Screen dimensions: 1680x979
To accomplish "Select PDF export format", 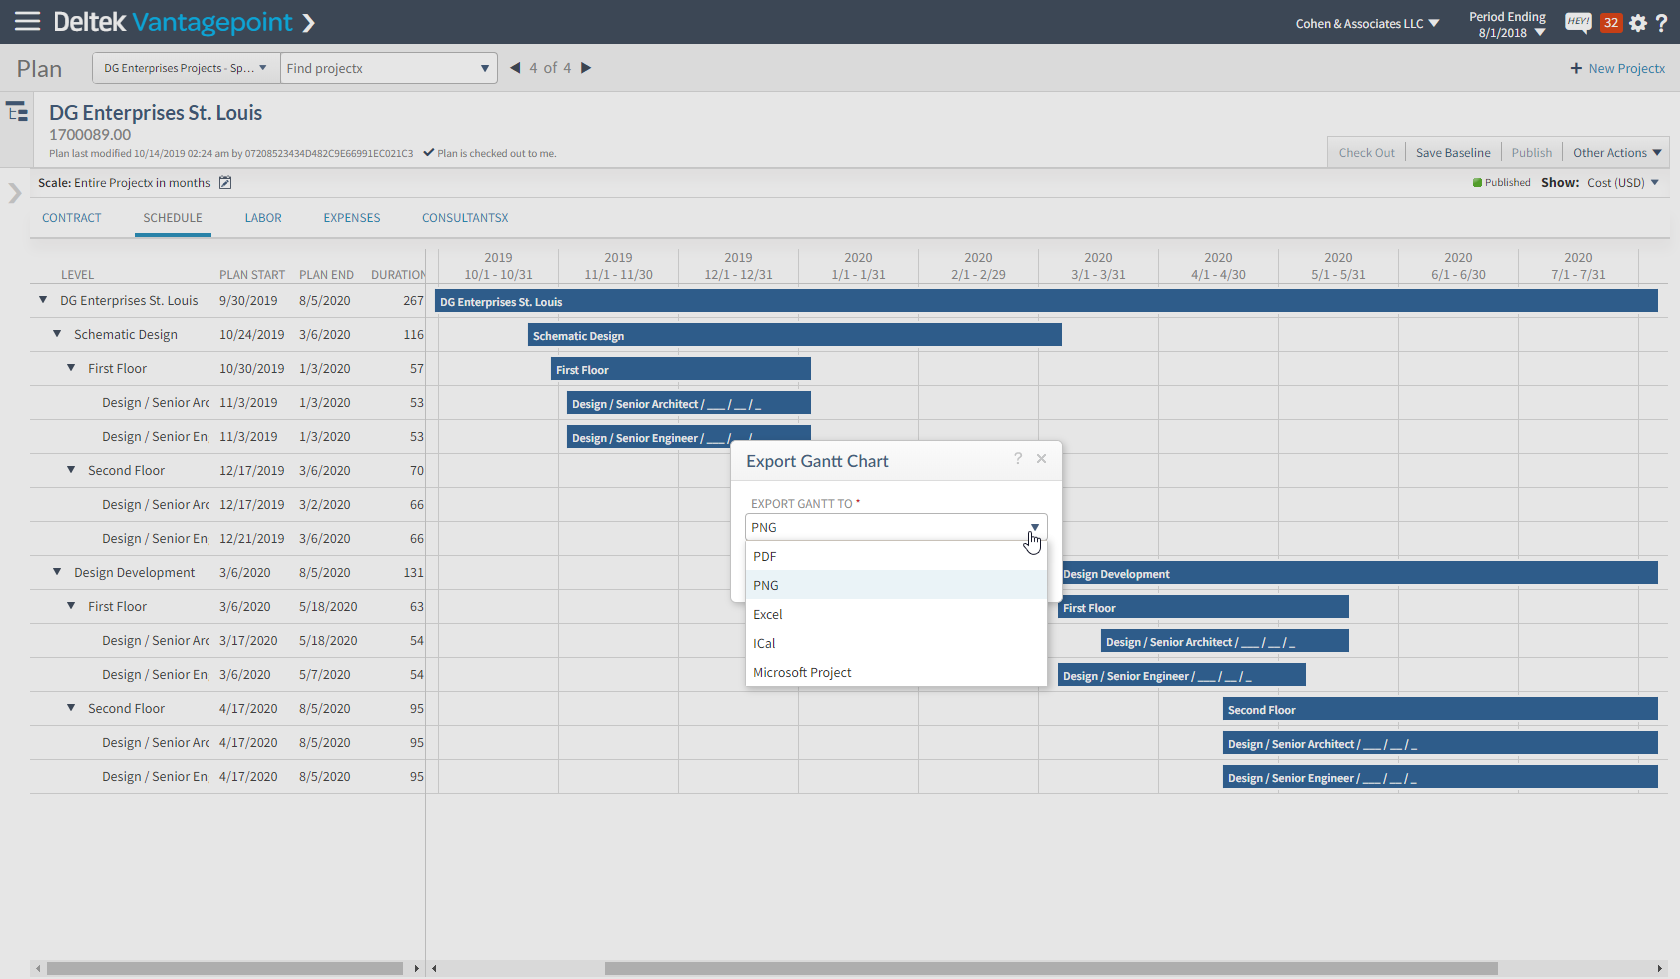I will click(x=896, y=556).
